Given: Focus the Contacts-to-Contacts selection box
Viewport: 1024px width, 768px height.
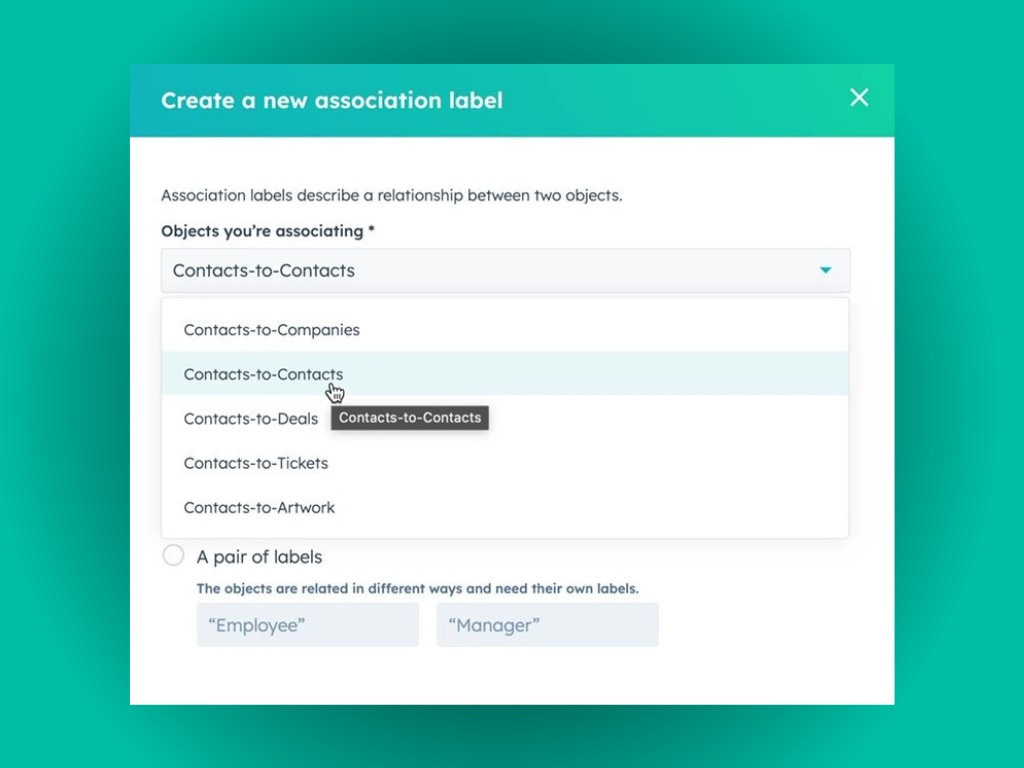Looking at the screenshot, I should pyautogui.click(x=504, y=270).
